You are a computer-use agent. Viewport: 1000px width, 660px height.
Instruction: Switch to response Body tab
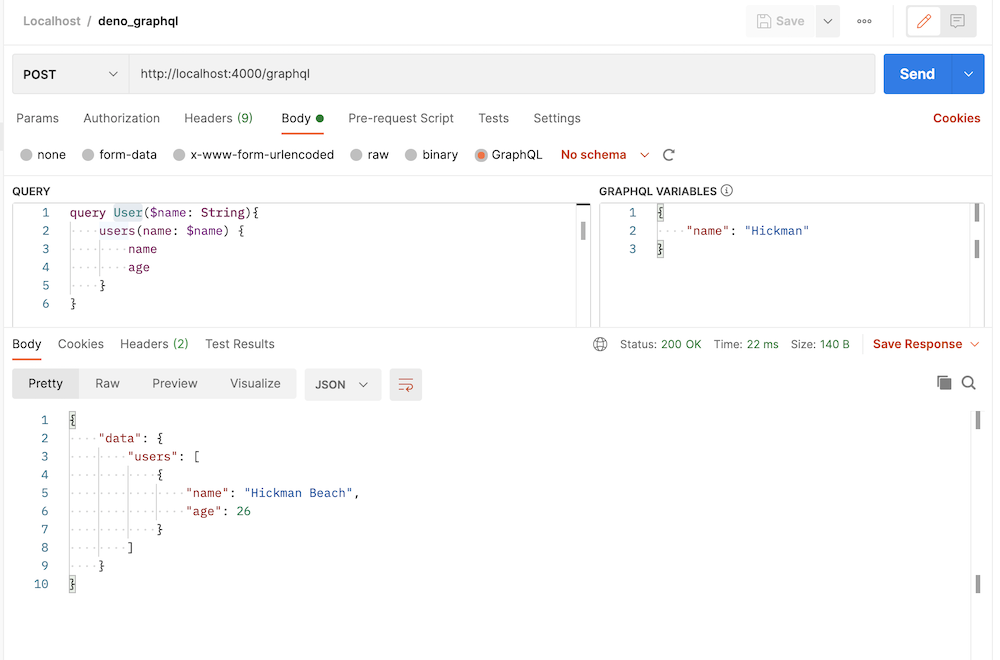pyautogui.click(x=27, y=344)
